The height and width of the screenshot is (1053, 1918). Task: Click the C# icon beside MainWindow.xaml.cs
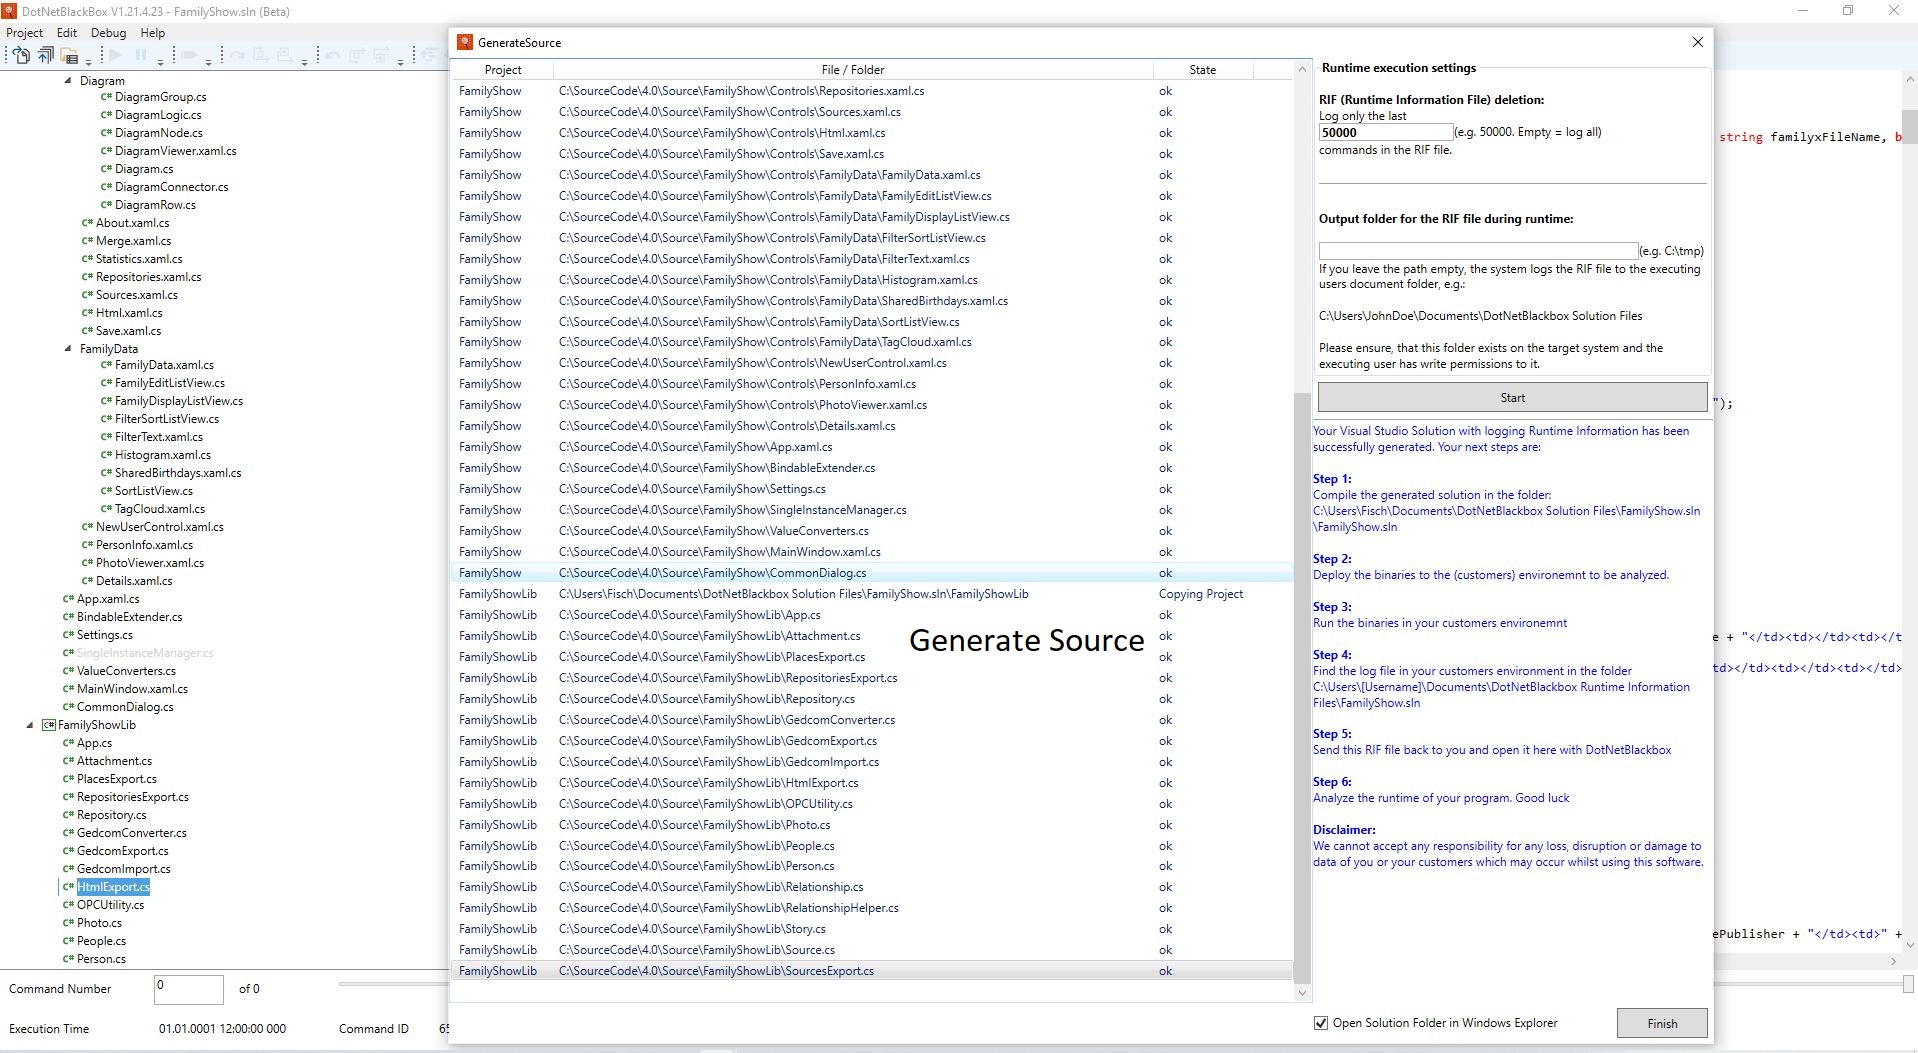click(x=68, y=689)
